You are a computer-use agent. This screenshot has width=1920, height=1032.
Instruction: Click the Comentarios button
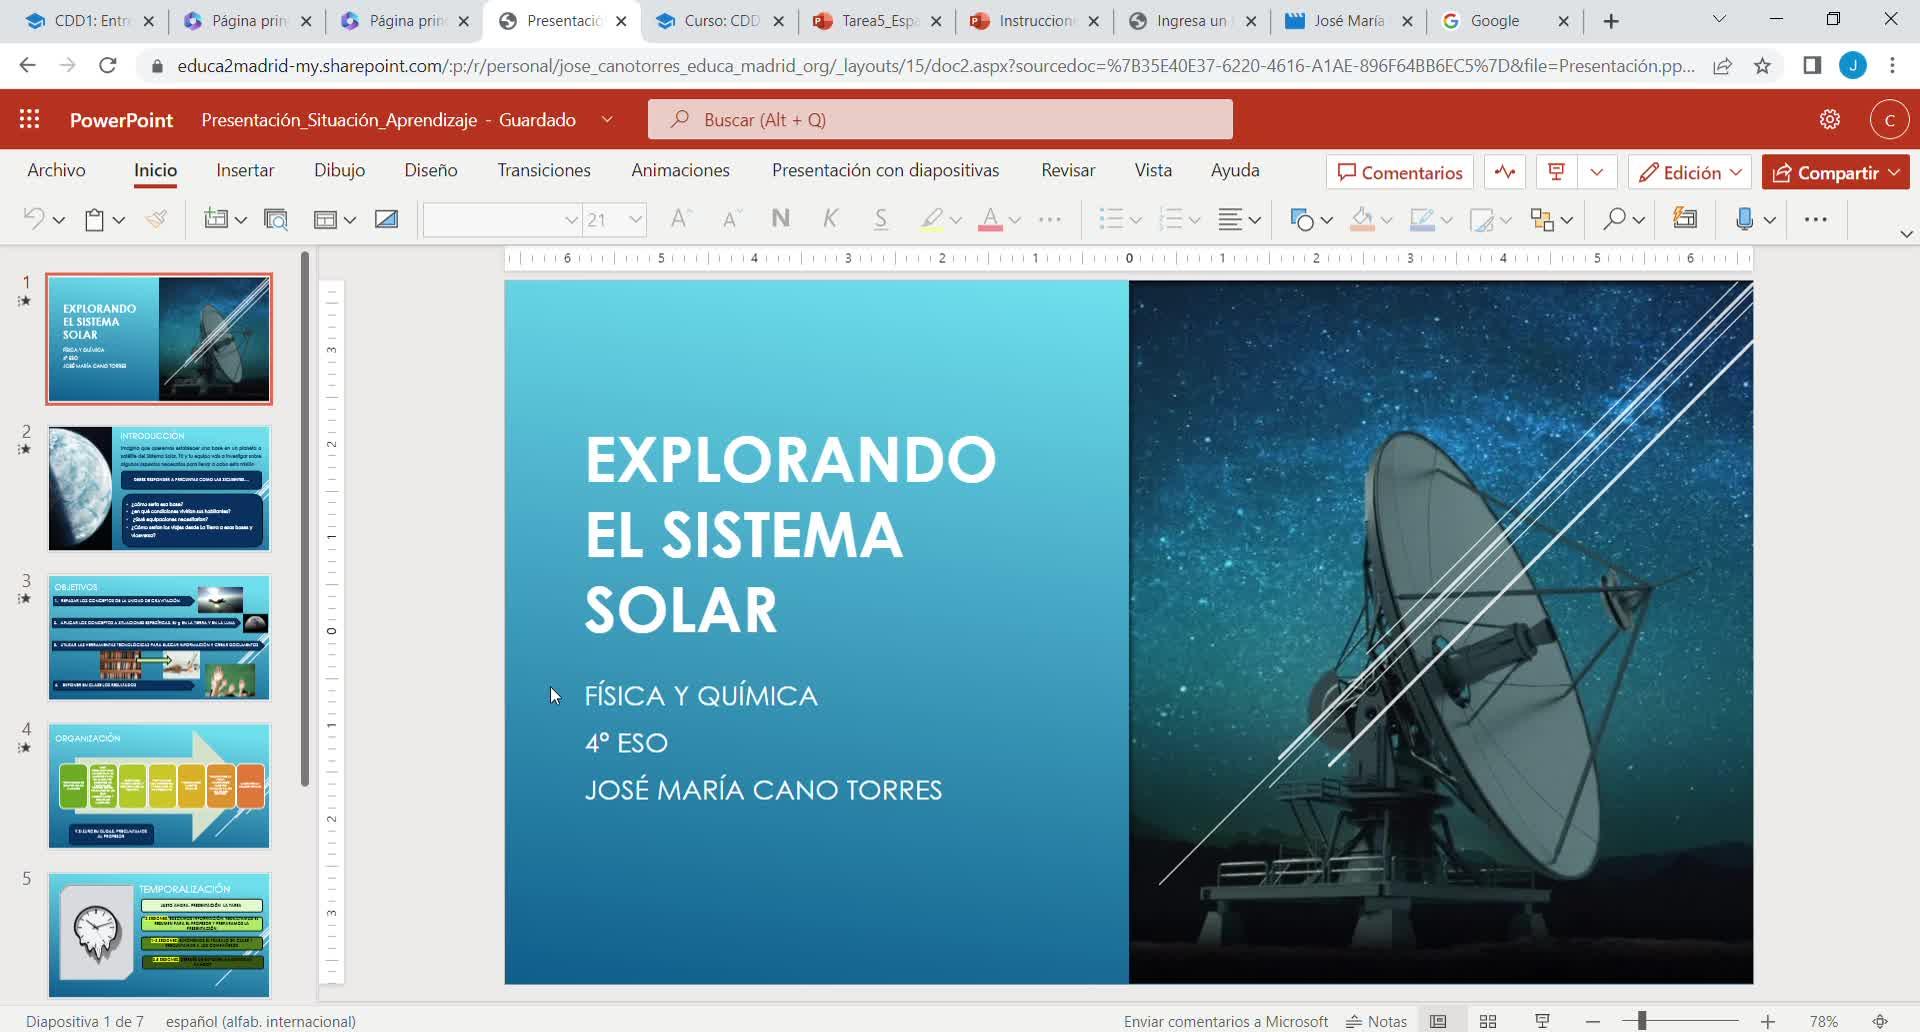point(1400,172)
